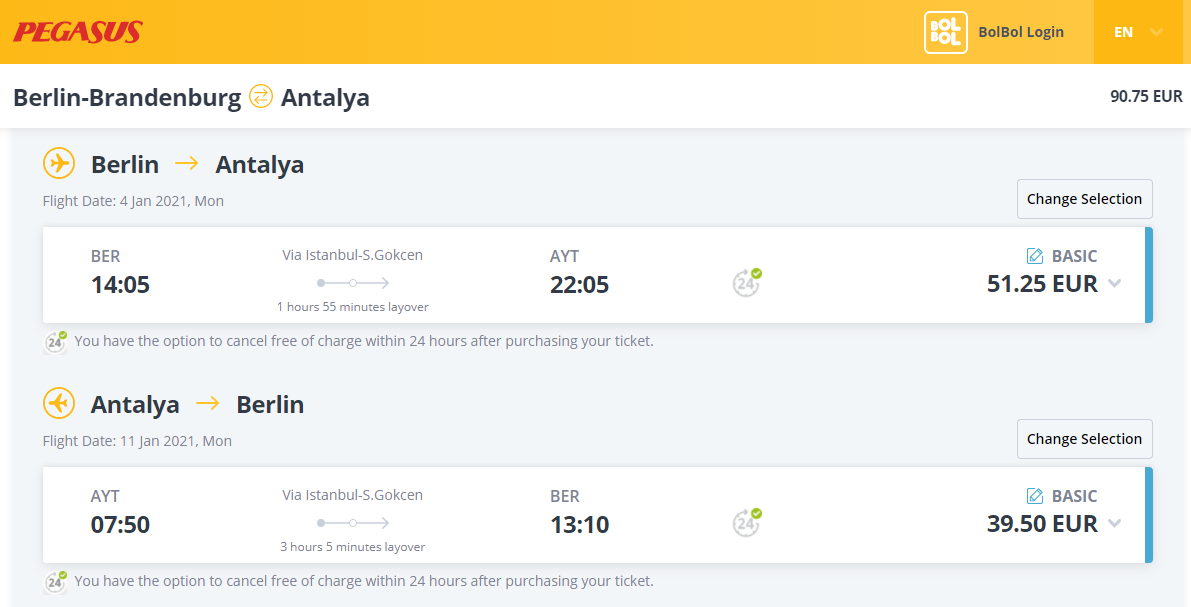Open the EN language dropdown
The image size is (1191, 607).
[x=1139, y=32]
